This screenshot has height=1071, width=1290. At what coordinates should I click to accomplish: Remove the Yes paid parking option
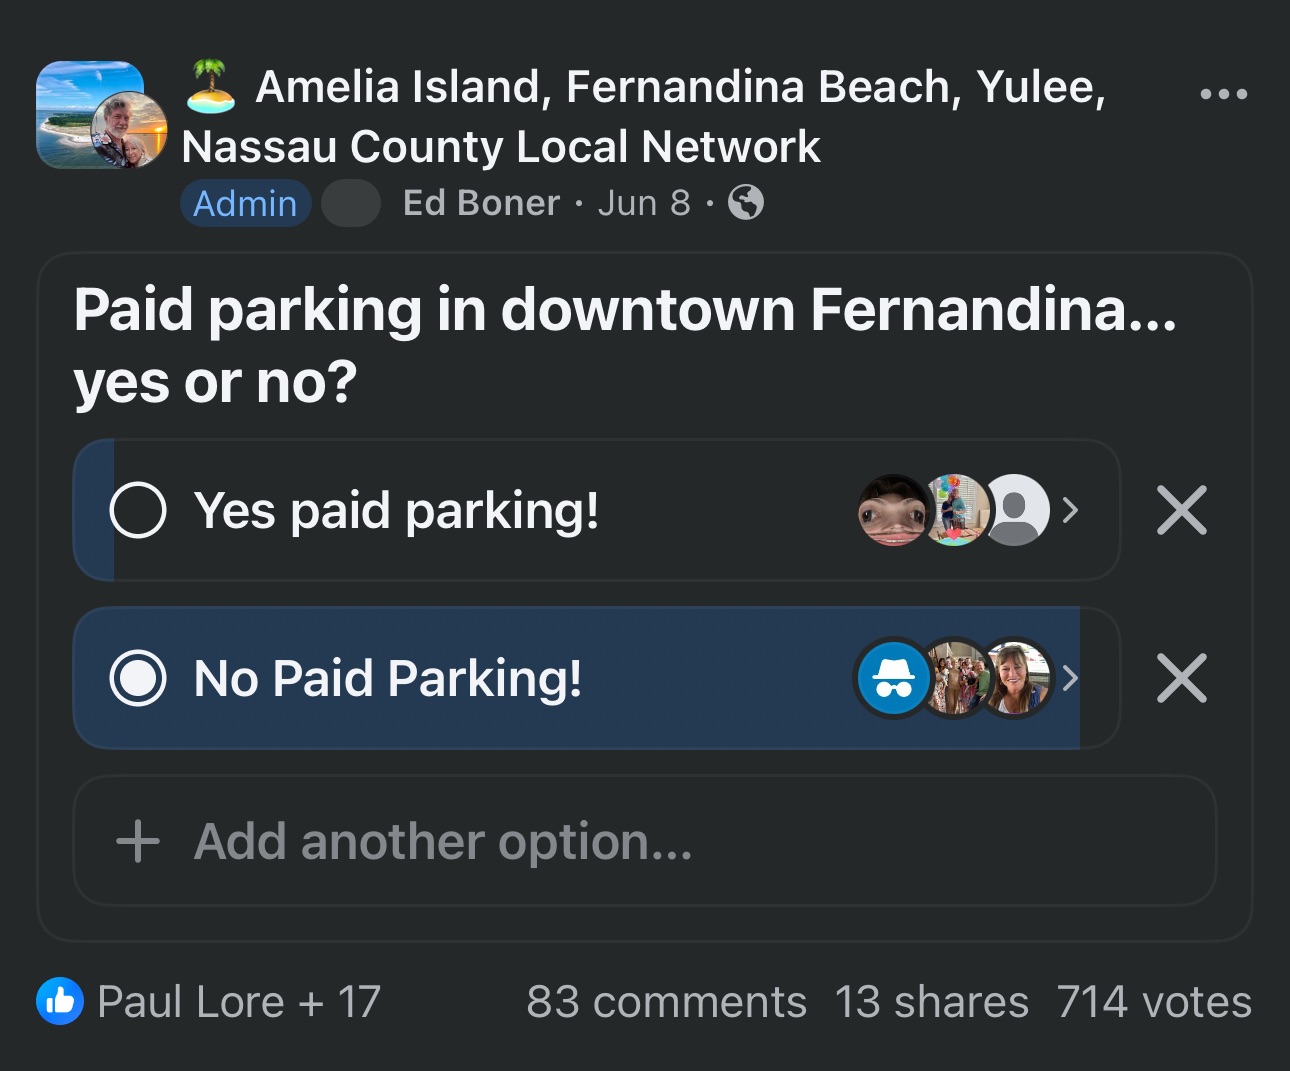click(1181, 511)
